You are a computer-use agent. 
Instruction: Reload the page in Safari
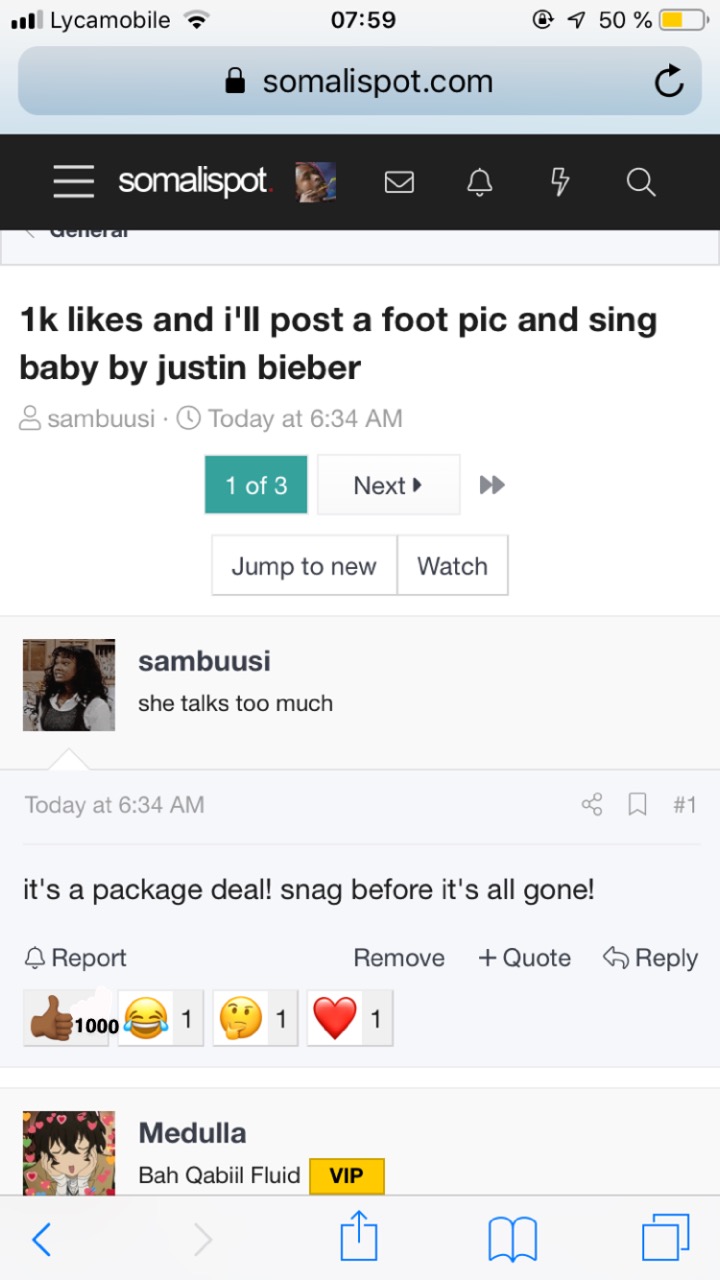(669, 82)
